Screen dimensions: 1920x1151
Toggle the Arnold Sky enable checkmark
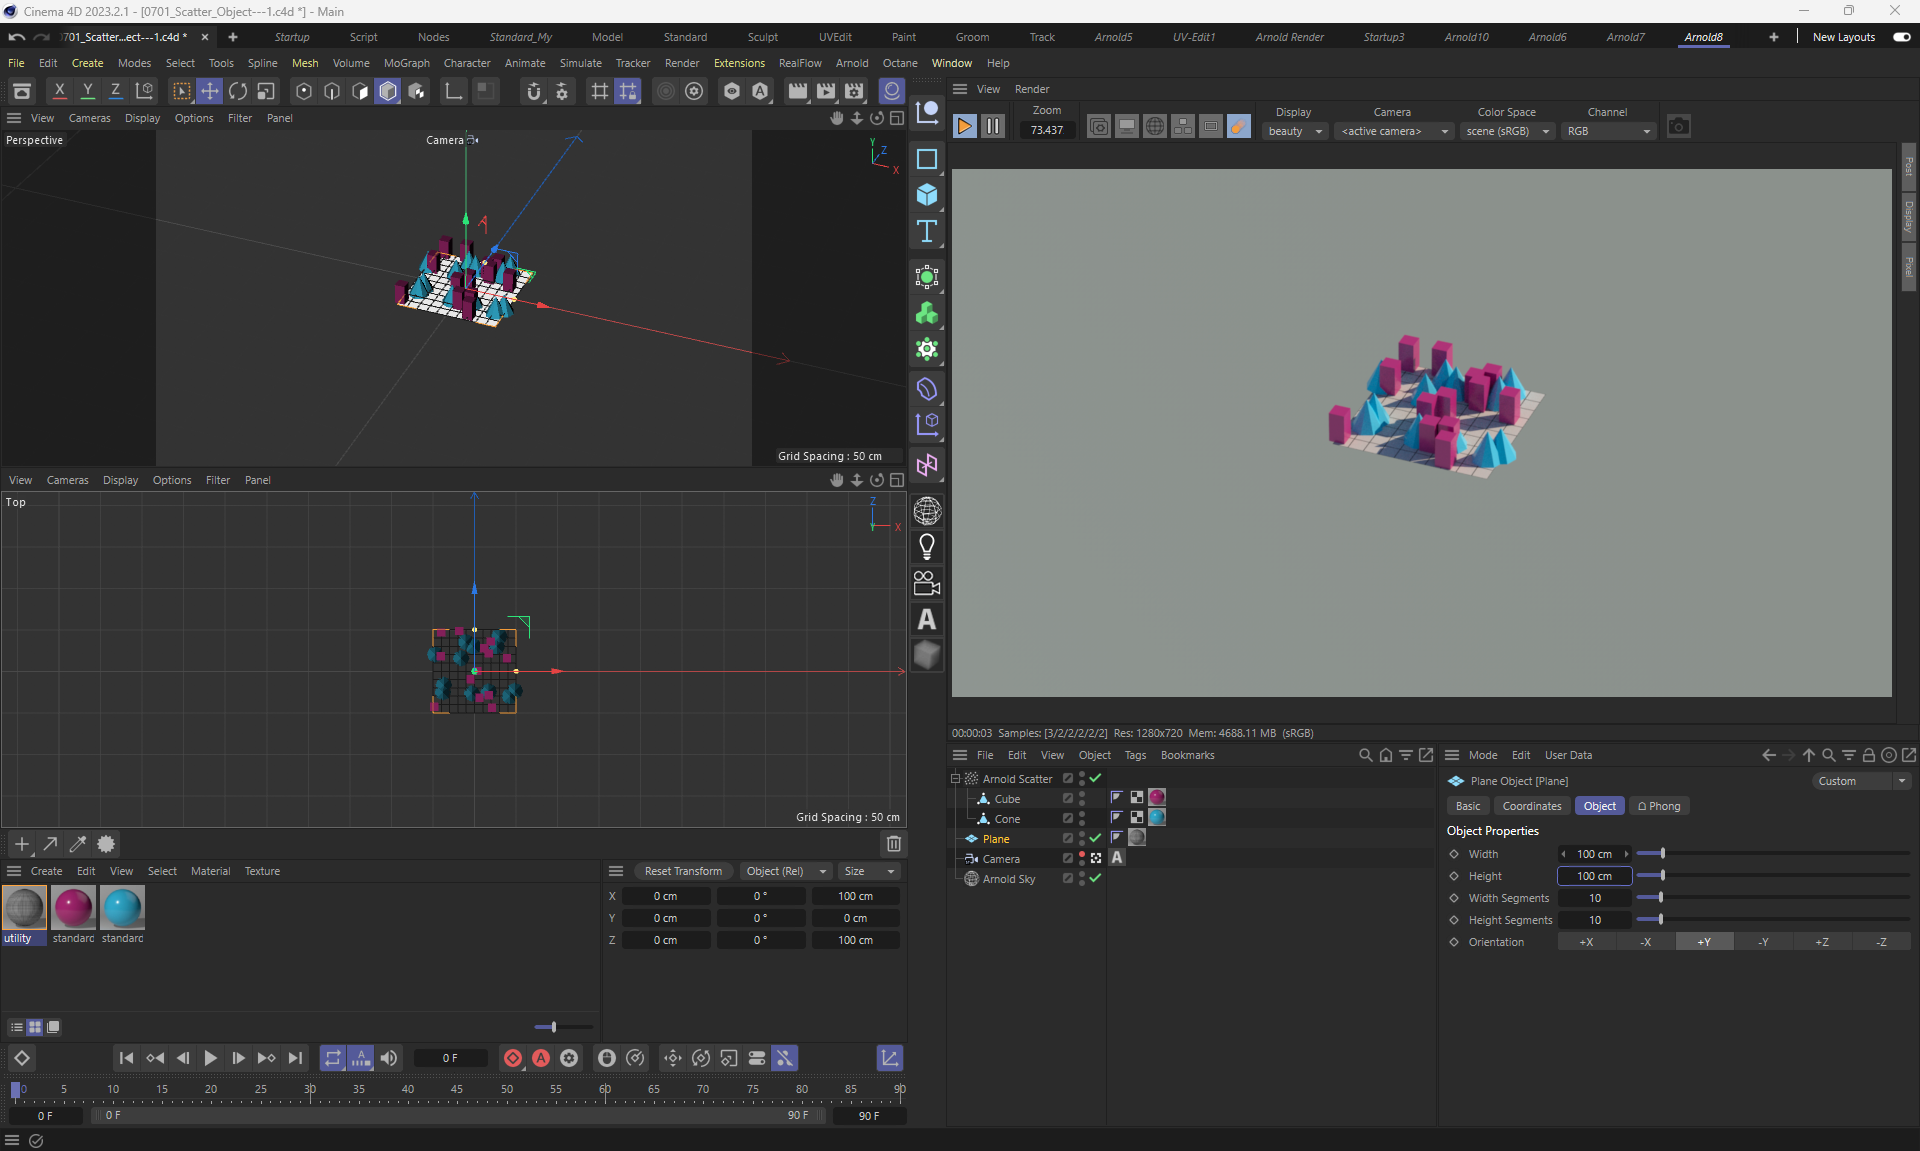(1095, 878)
